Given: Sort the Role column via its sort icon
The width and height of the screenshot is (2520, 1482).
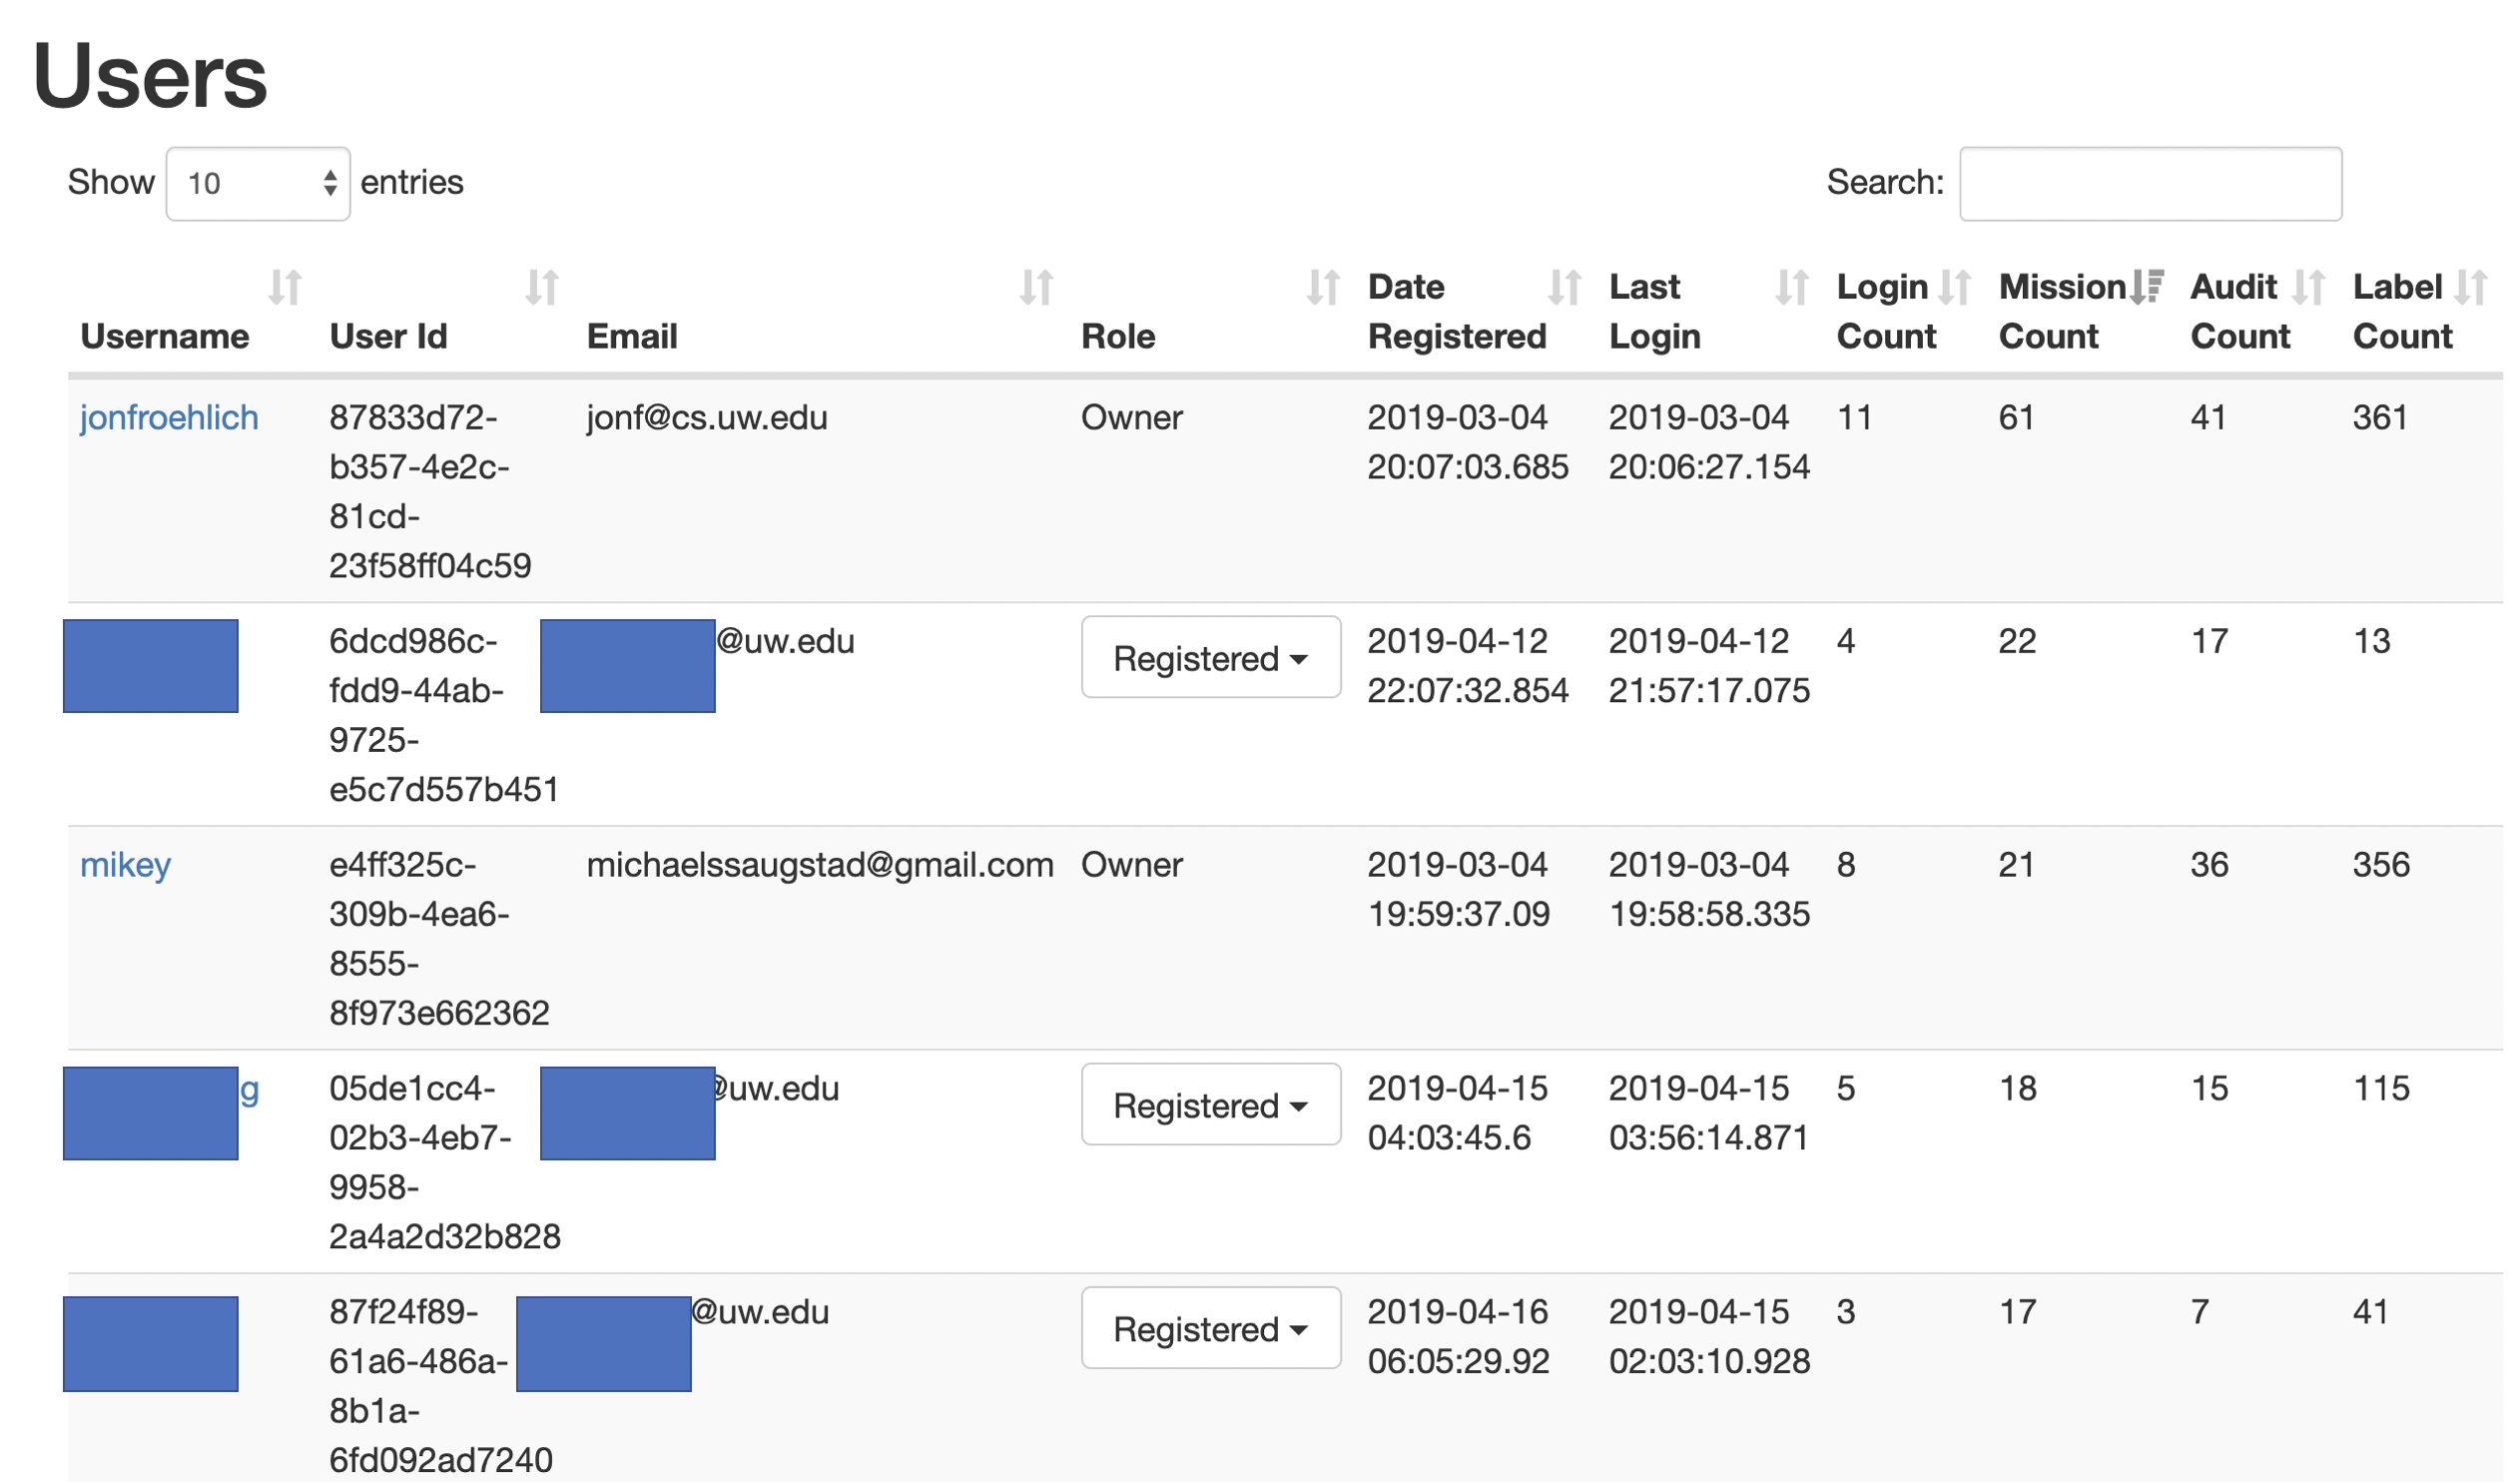Looking at the screenshot, I should 1324,288.
